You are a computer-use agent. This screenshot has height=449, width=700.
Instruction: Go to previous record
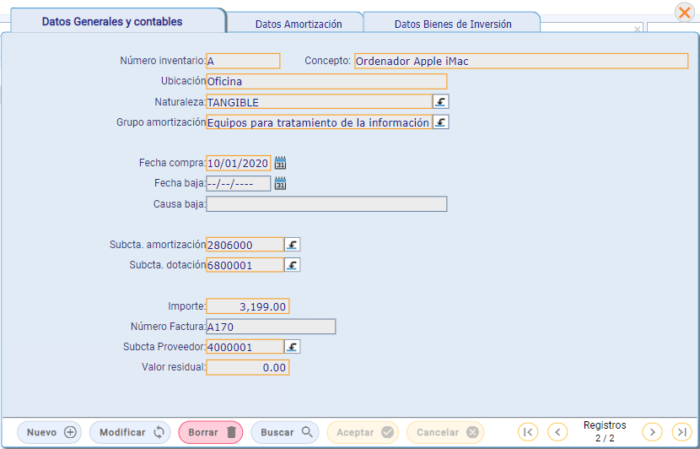pyautogui.click(x=558, y=432)
